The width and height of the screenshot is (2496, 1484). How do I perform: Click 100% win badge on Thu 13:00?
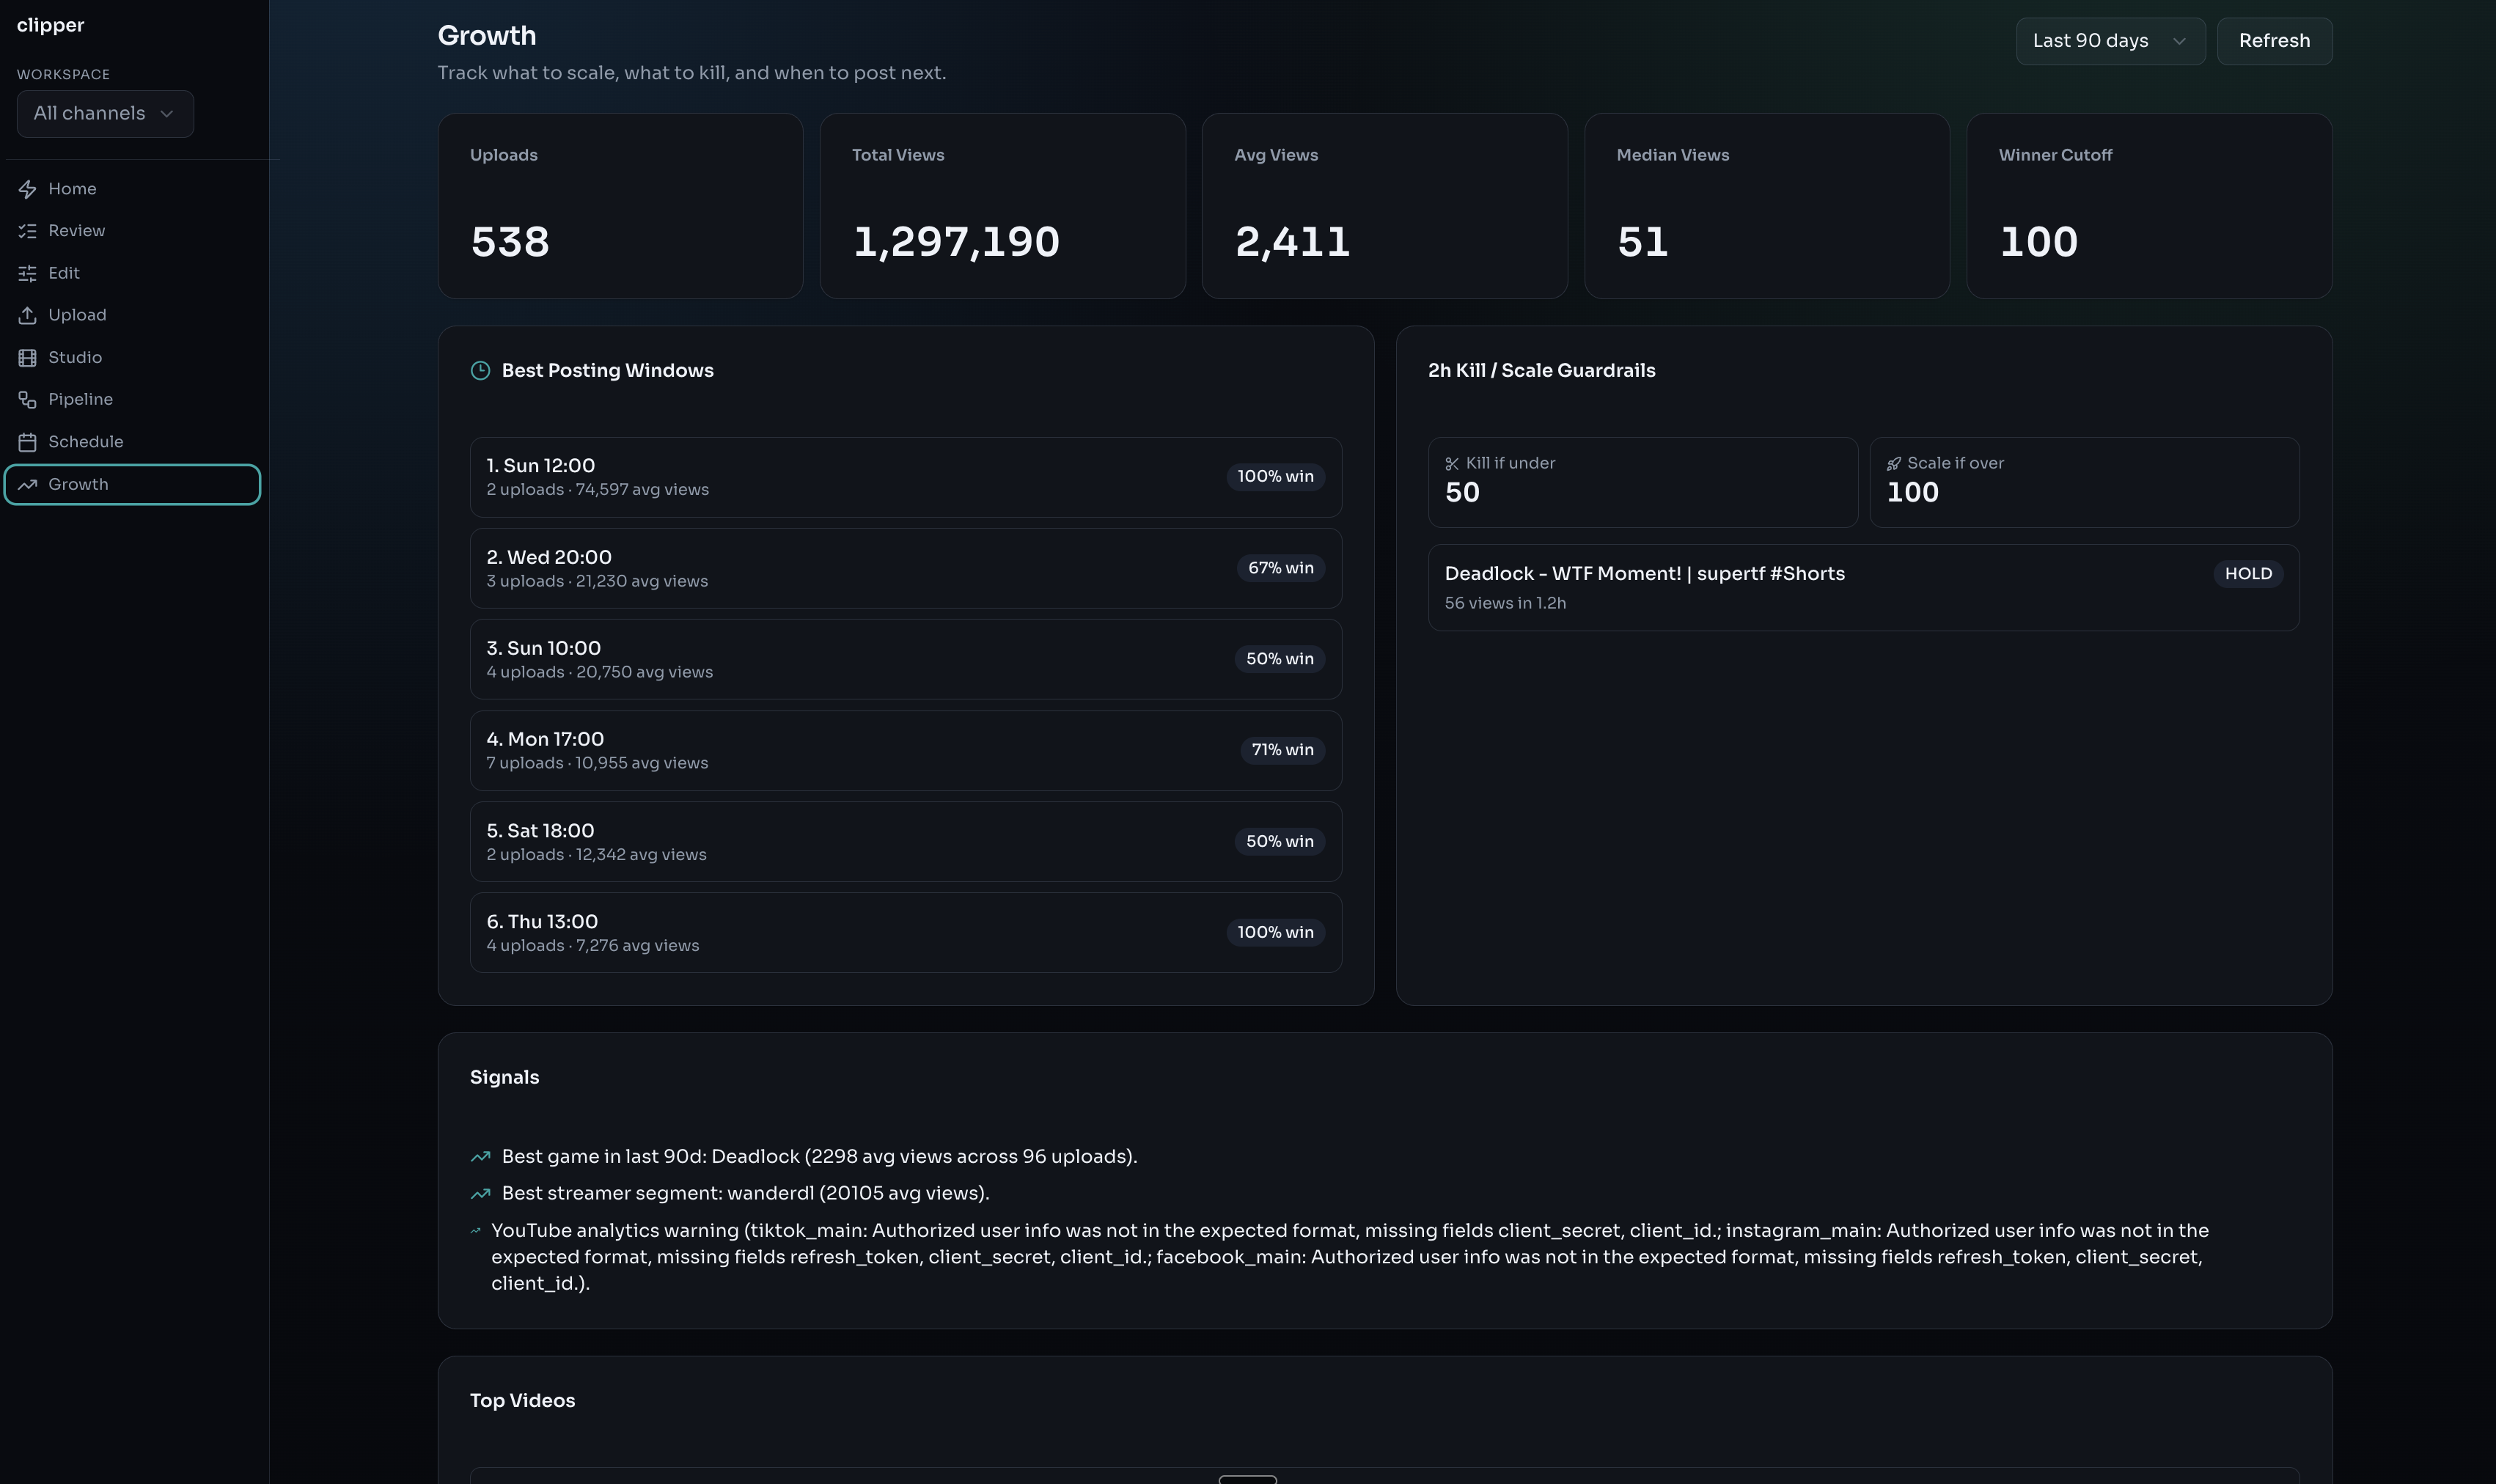1275,933
